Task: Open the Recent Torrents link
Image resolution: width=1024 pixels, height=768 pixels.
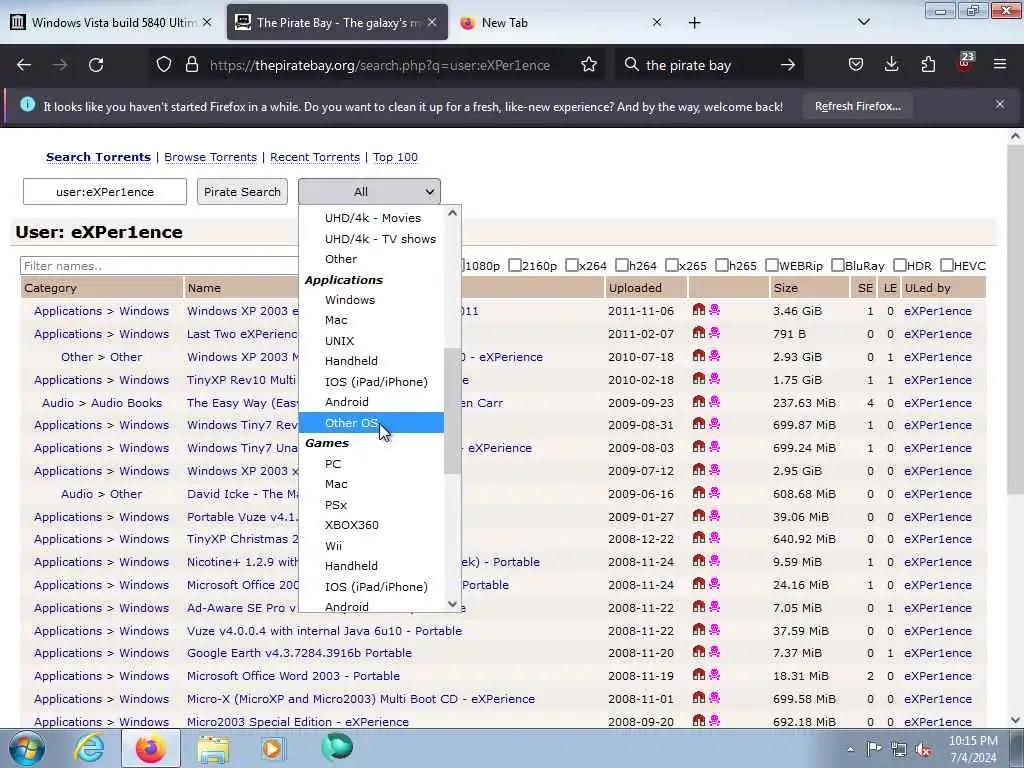Action: tap(315, 157)
